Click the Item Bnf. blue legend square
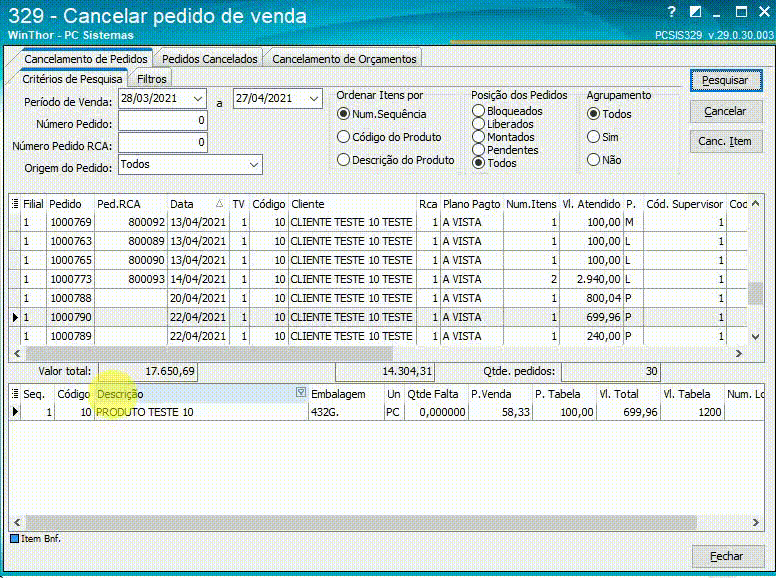Screen dimensions: 776x578 click(15, 538)
